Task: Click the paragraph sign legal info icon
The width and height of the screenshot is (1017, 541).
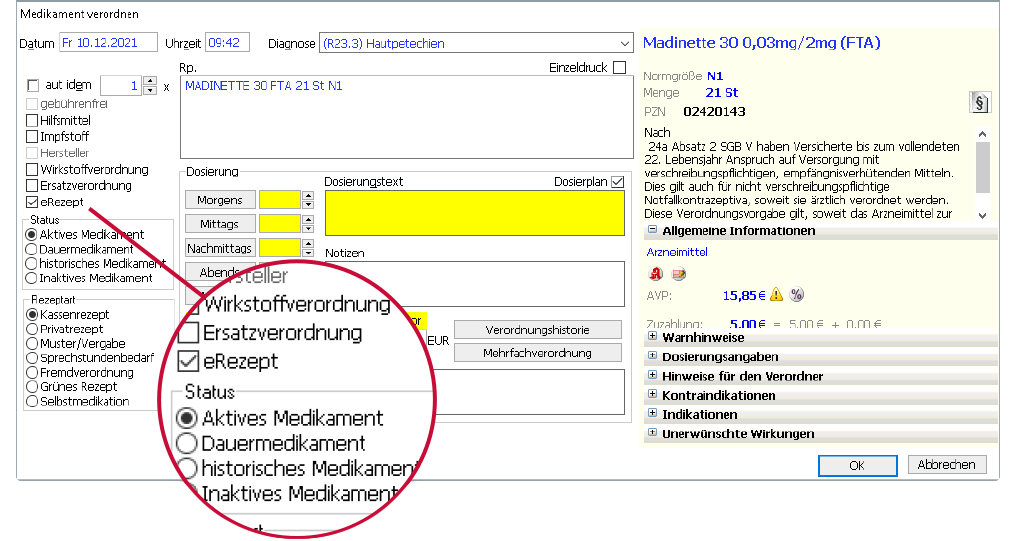Action: [979, 102]
